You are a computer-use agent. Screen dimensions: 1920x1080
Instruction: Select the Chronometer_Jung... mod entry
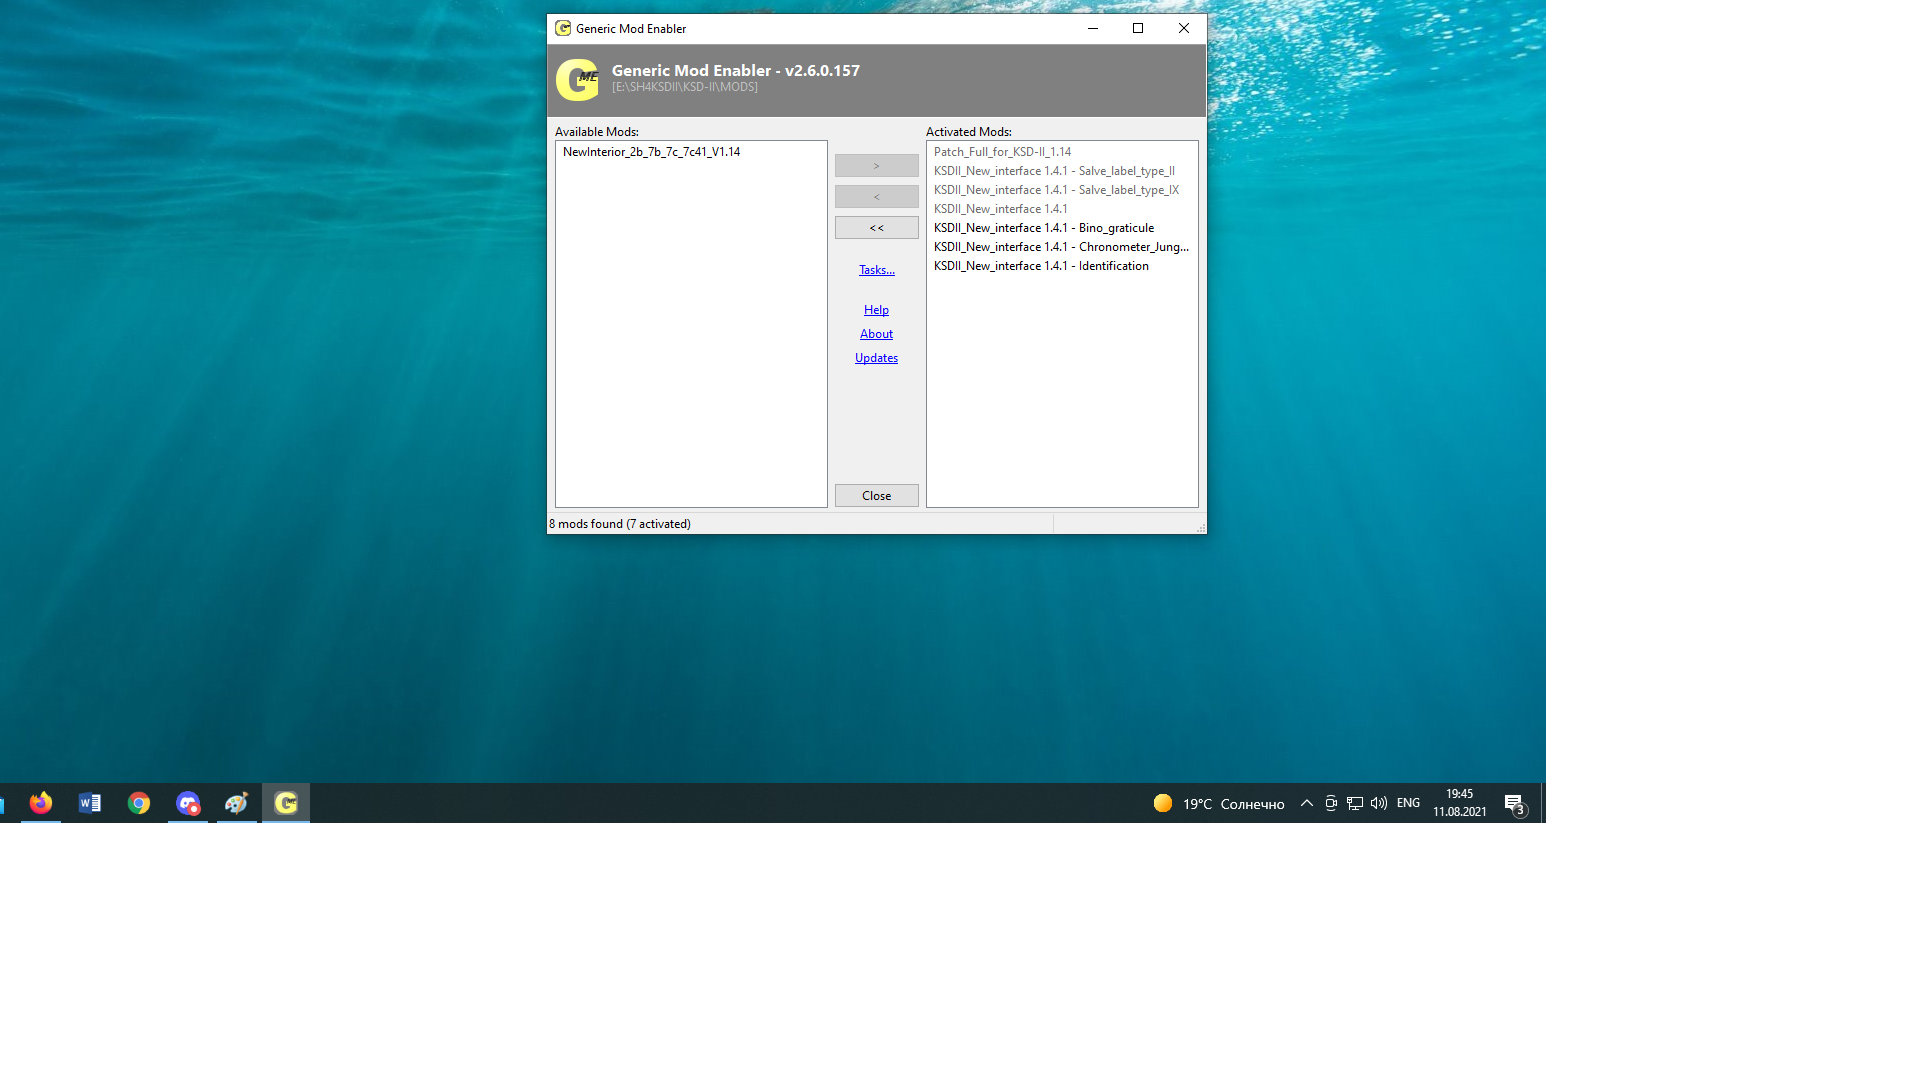coord(1061,247)
